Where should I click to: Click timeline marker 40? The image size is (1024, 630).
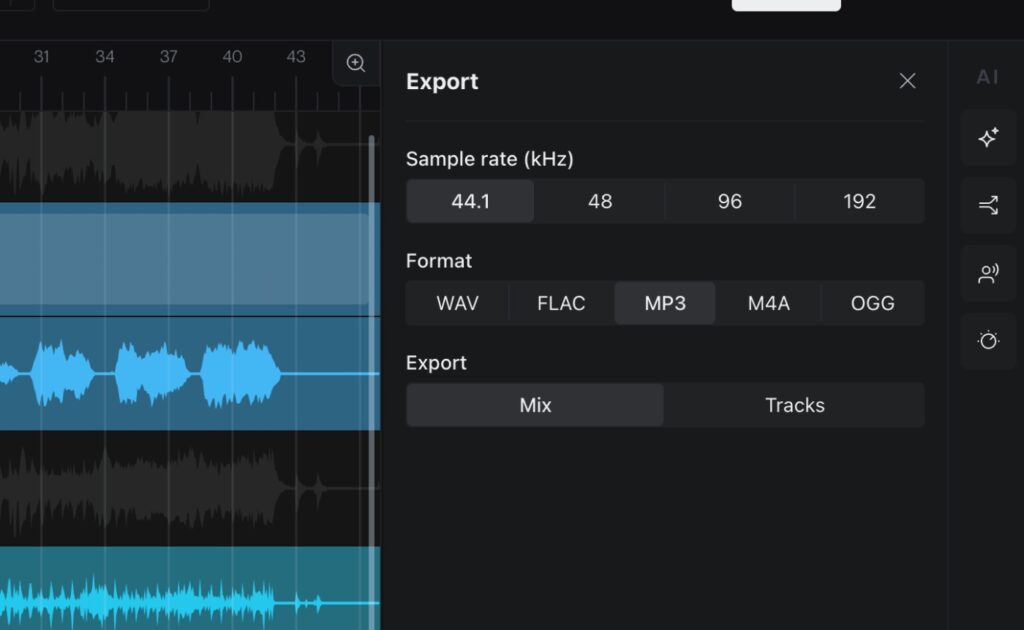click(x=232, y=57)
